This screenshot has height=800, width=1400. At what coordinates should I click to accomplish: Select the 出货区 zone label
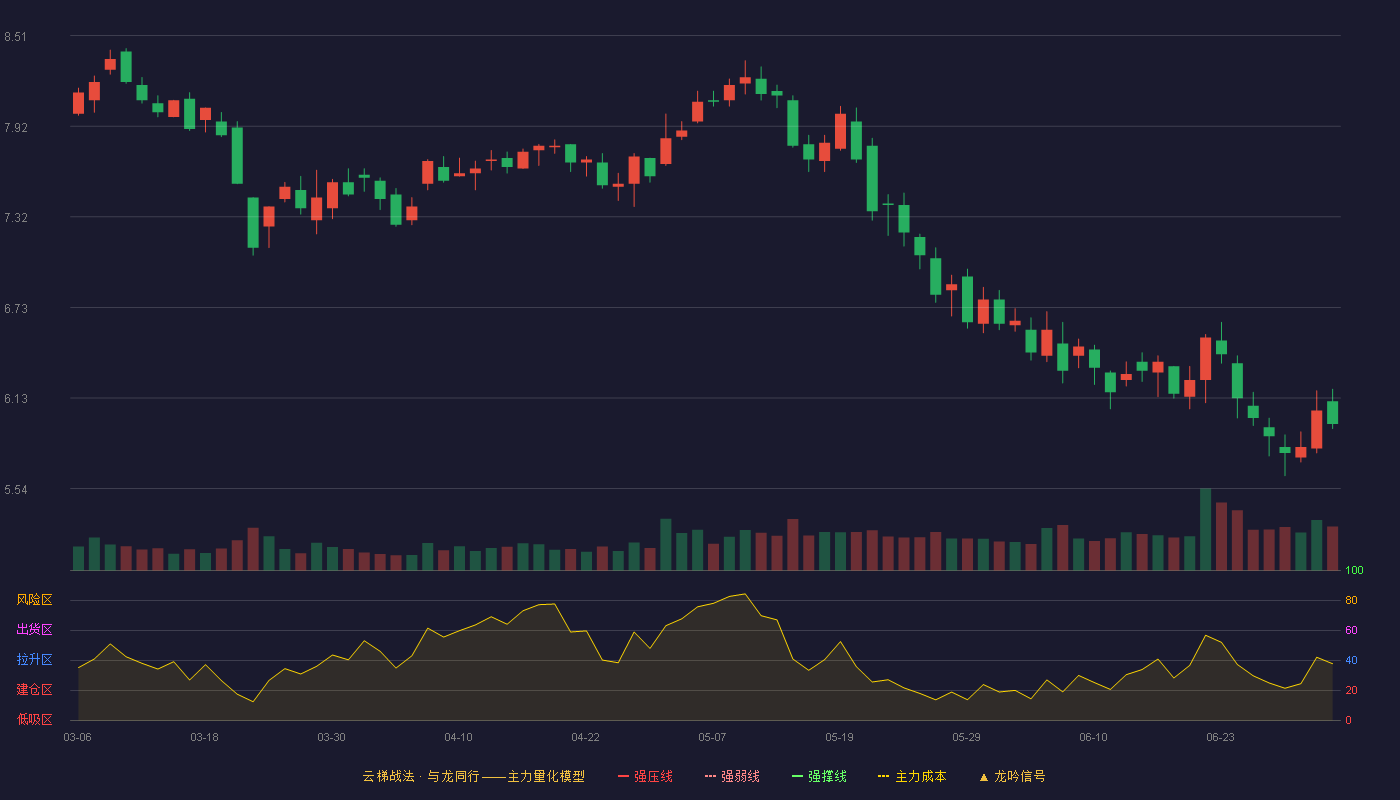click(x=35, y=630)
